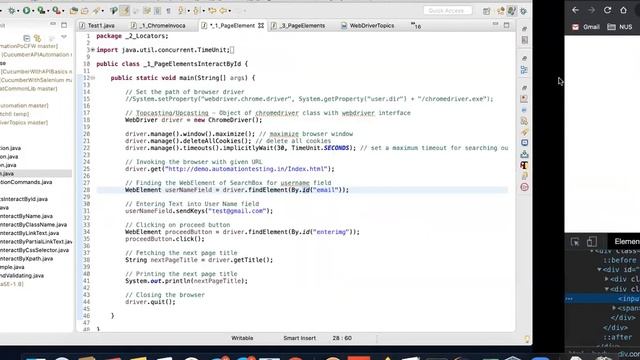The width and height of the screenshot is (640, 360).
Task: Click the Open Type folder icon
Action: [74, 11]
